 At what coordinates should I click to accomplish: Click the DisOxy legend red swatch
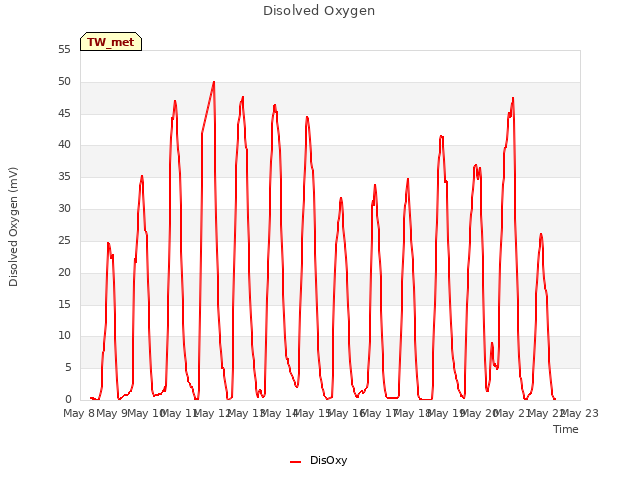point(295,462)
